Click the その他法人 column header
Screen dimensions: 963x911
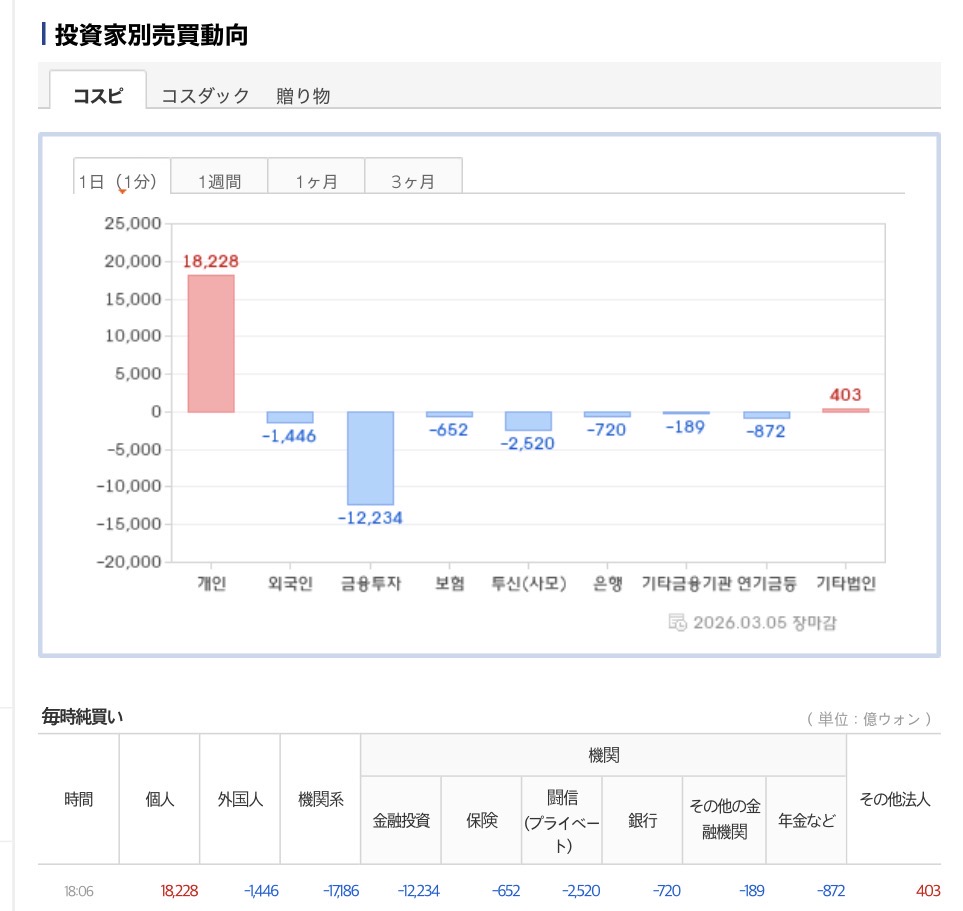894,799
